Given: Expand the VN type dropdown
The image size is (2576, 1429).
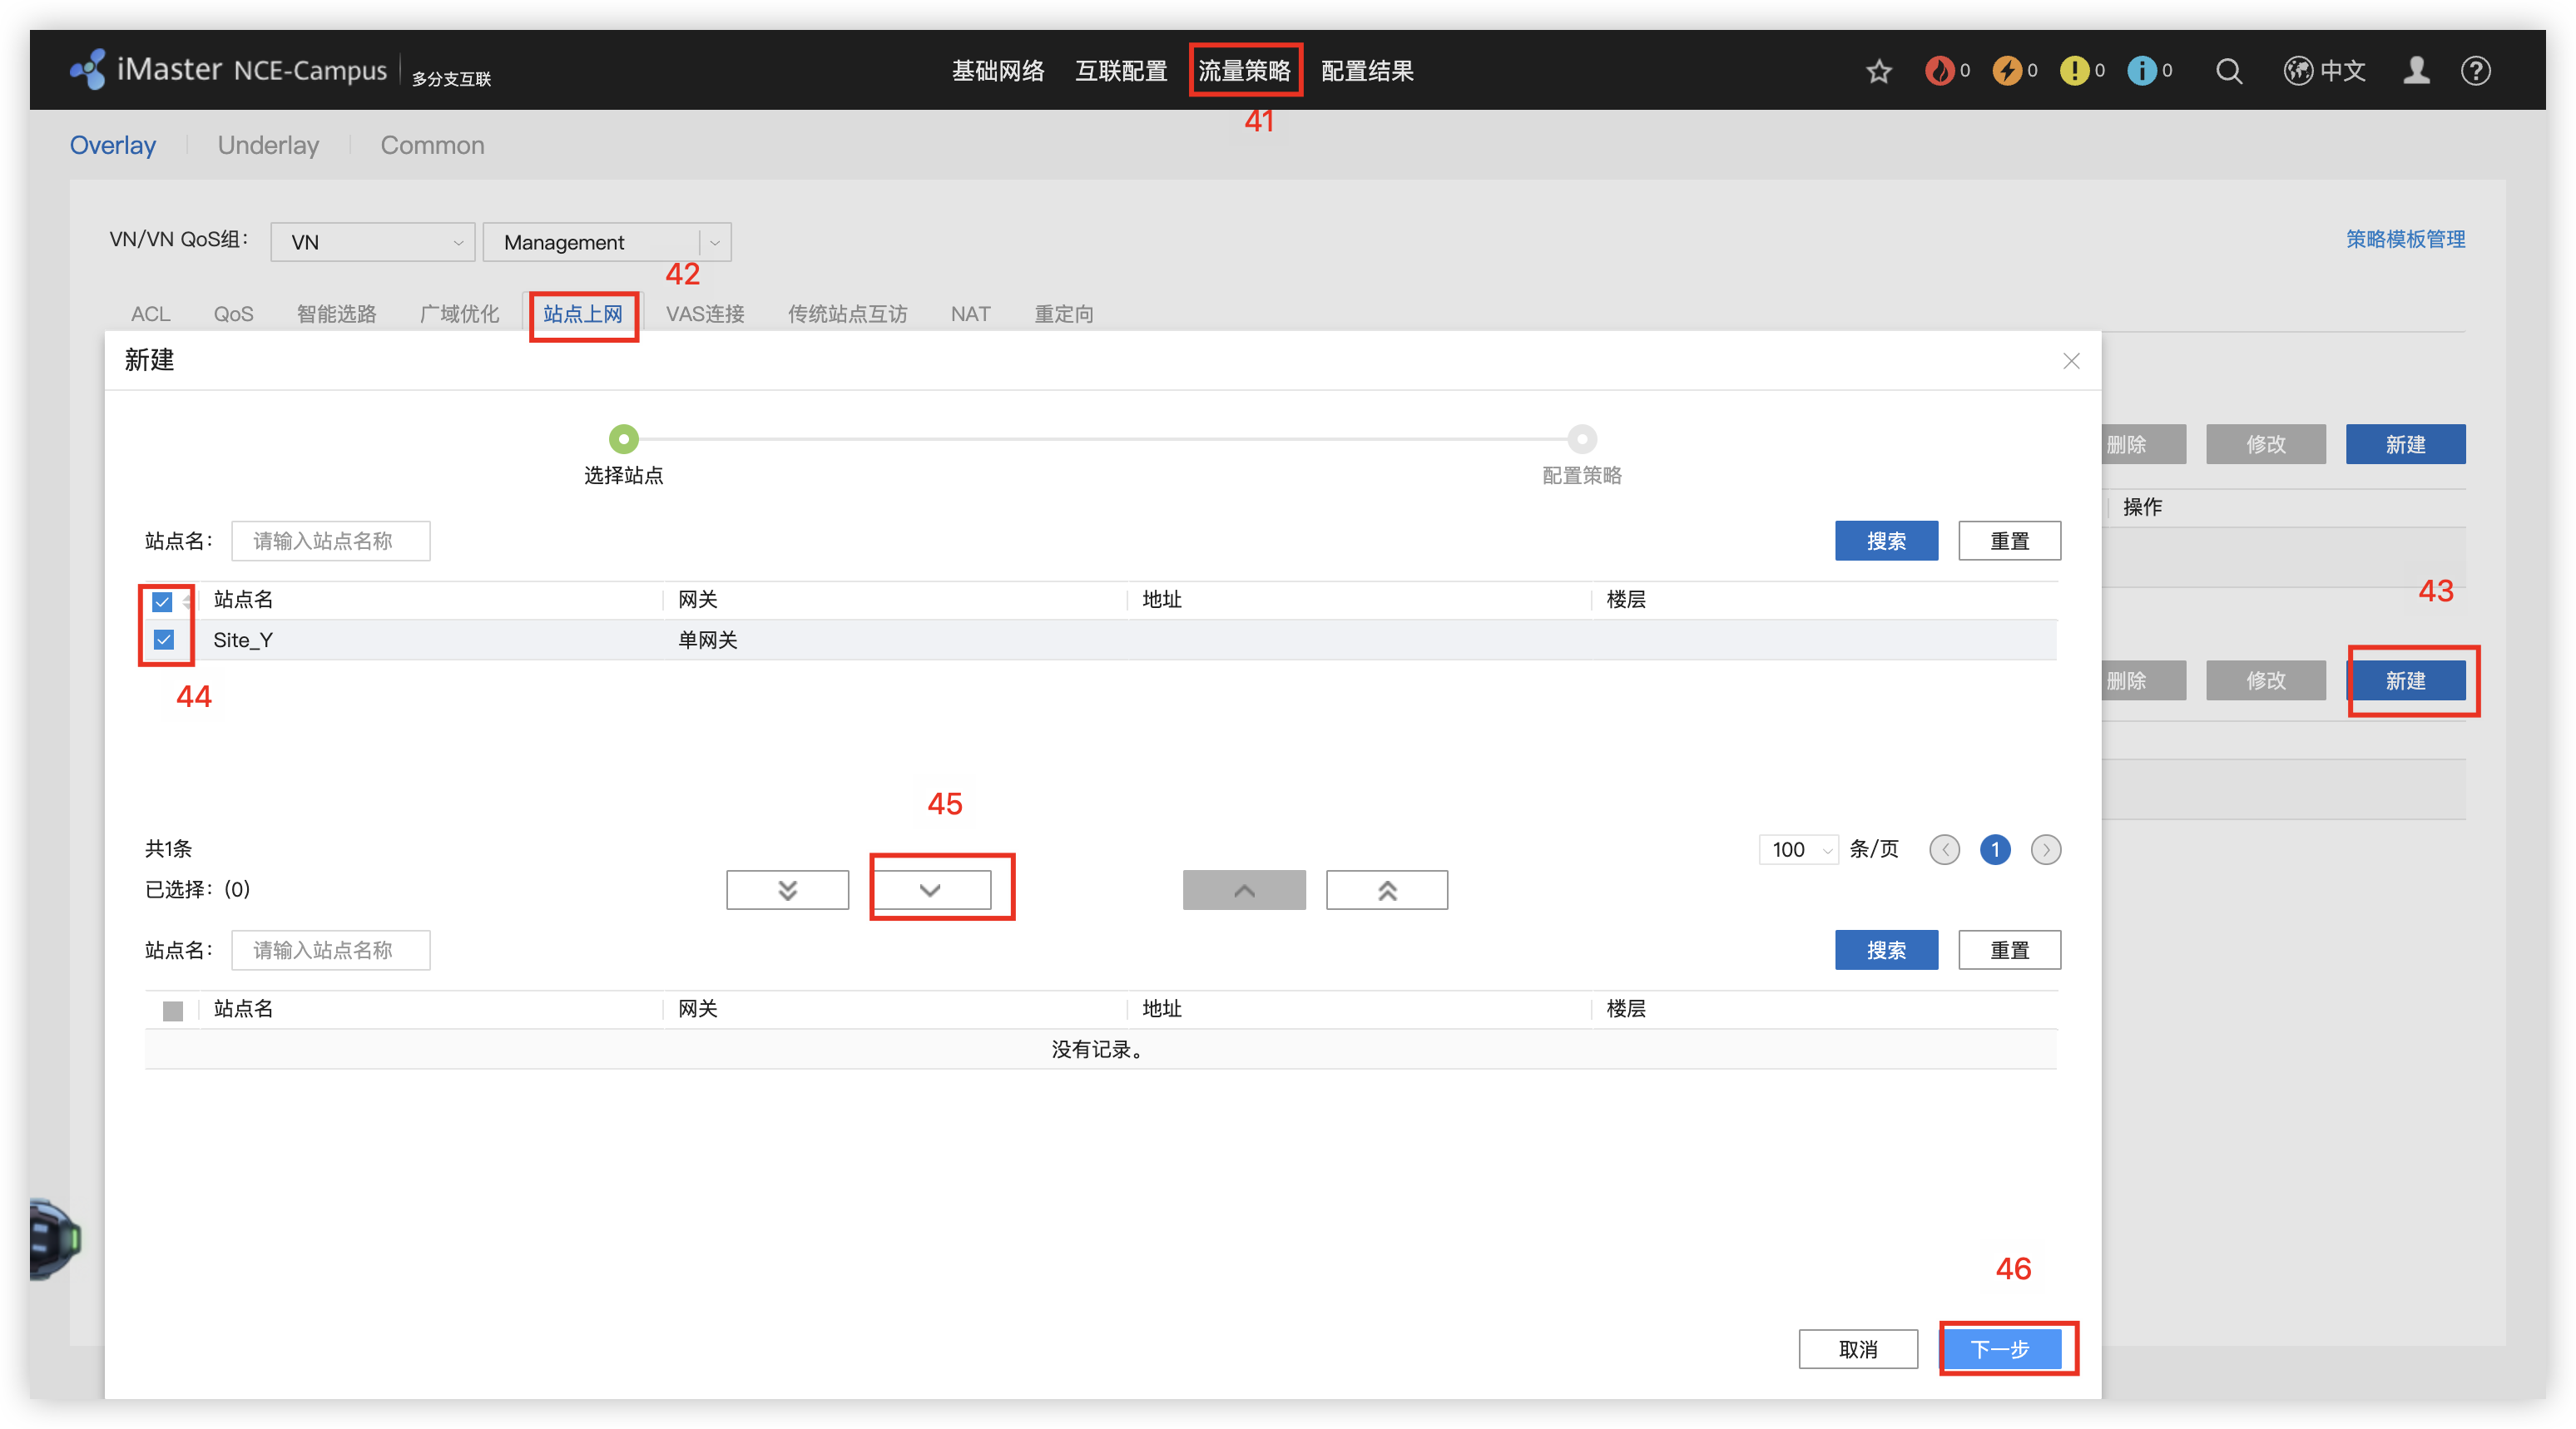Looking at the screenshot, I should point(373,242).
